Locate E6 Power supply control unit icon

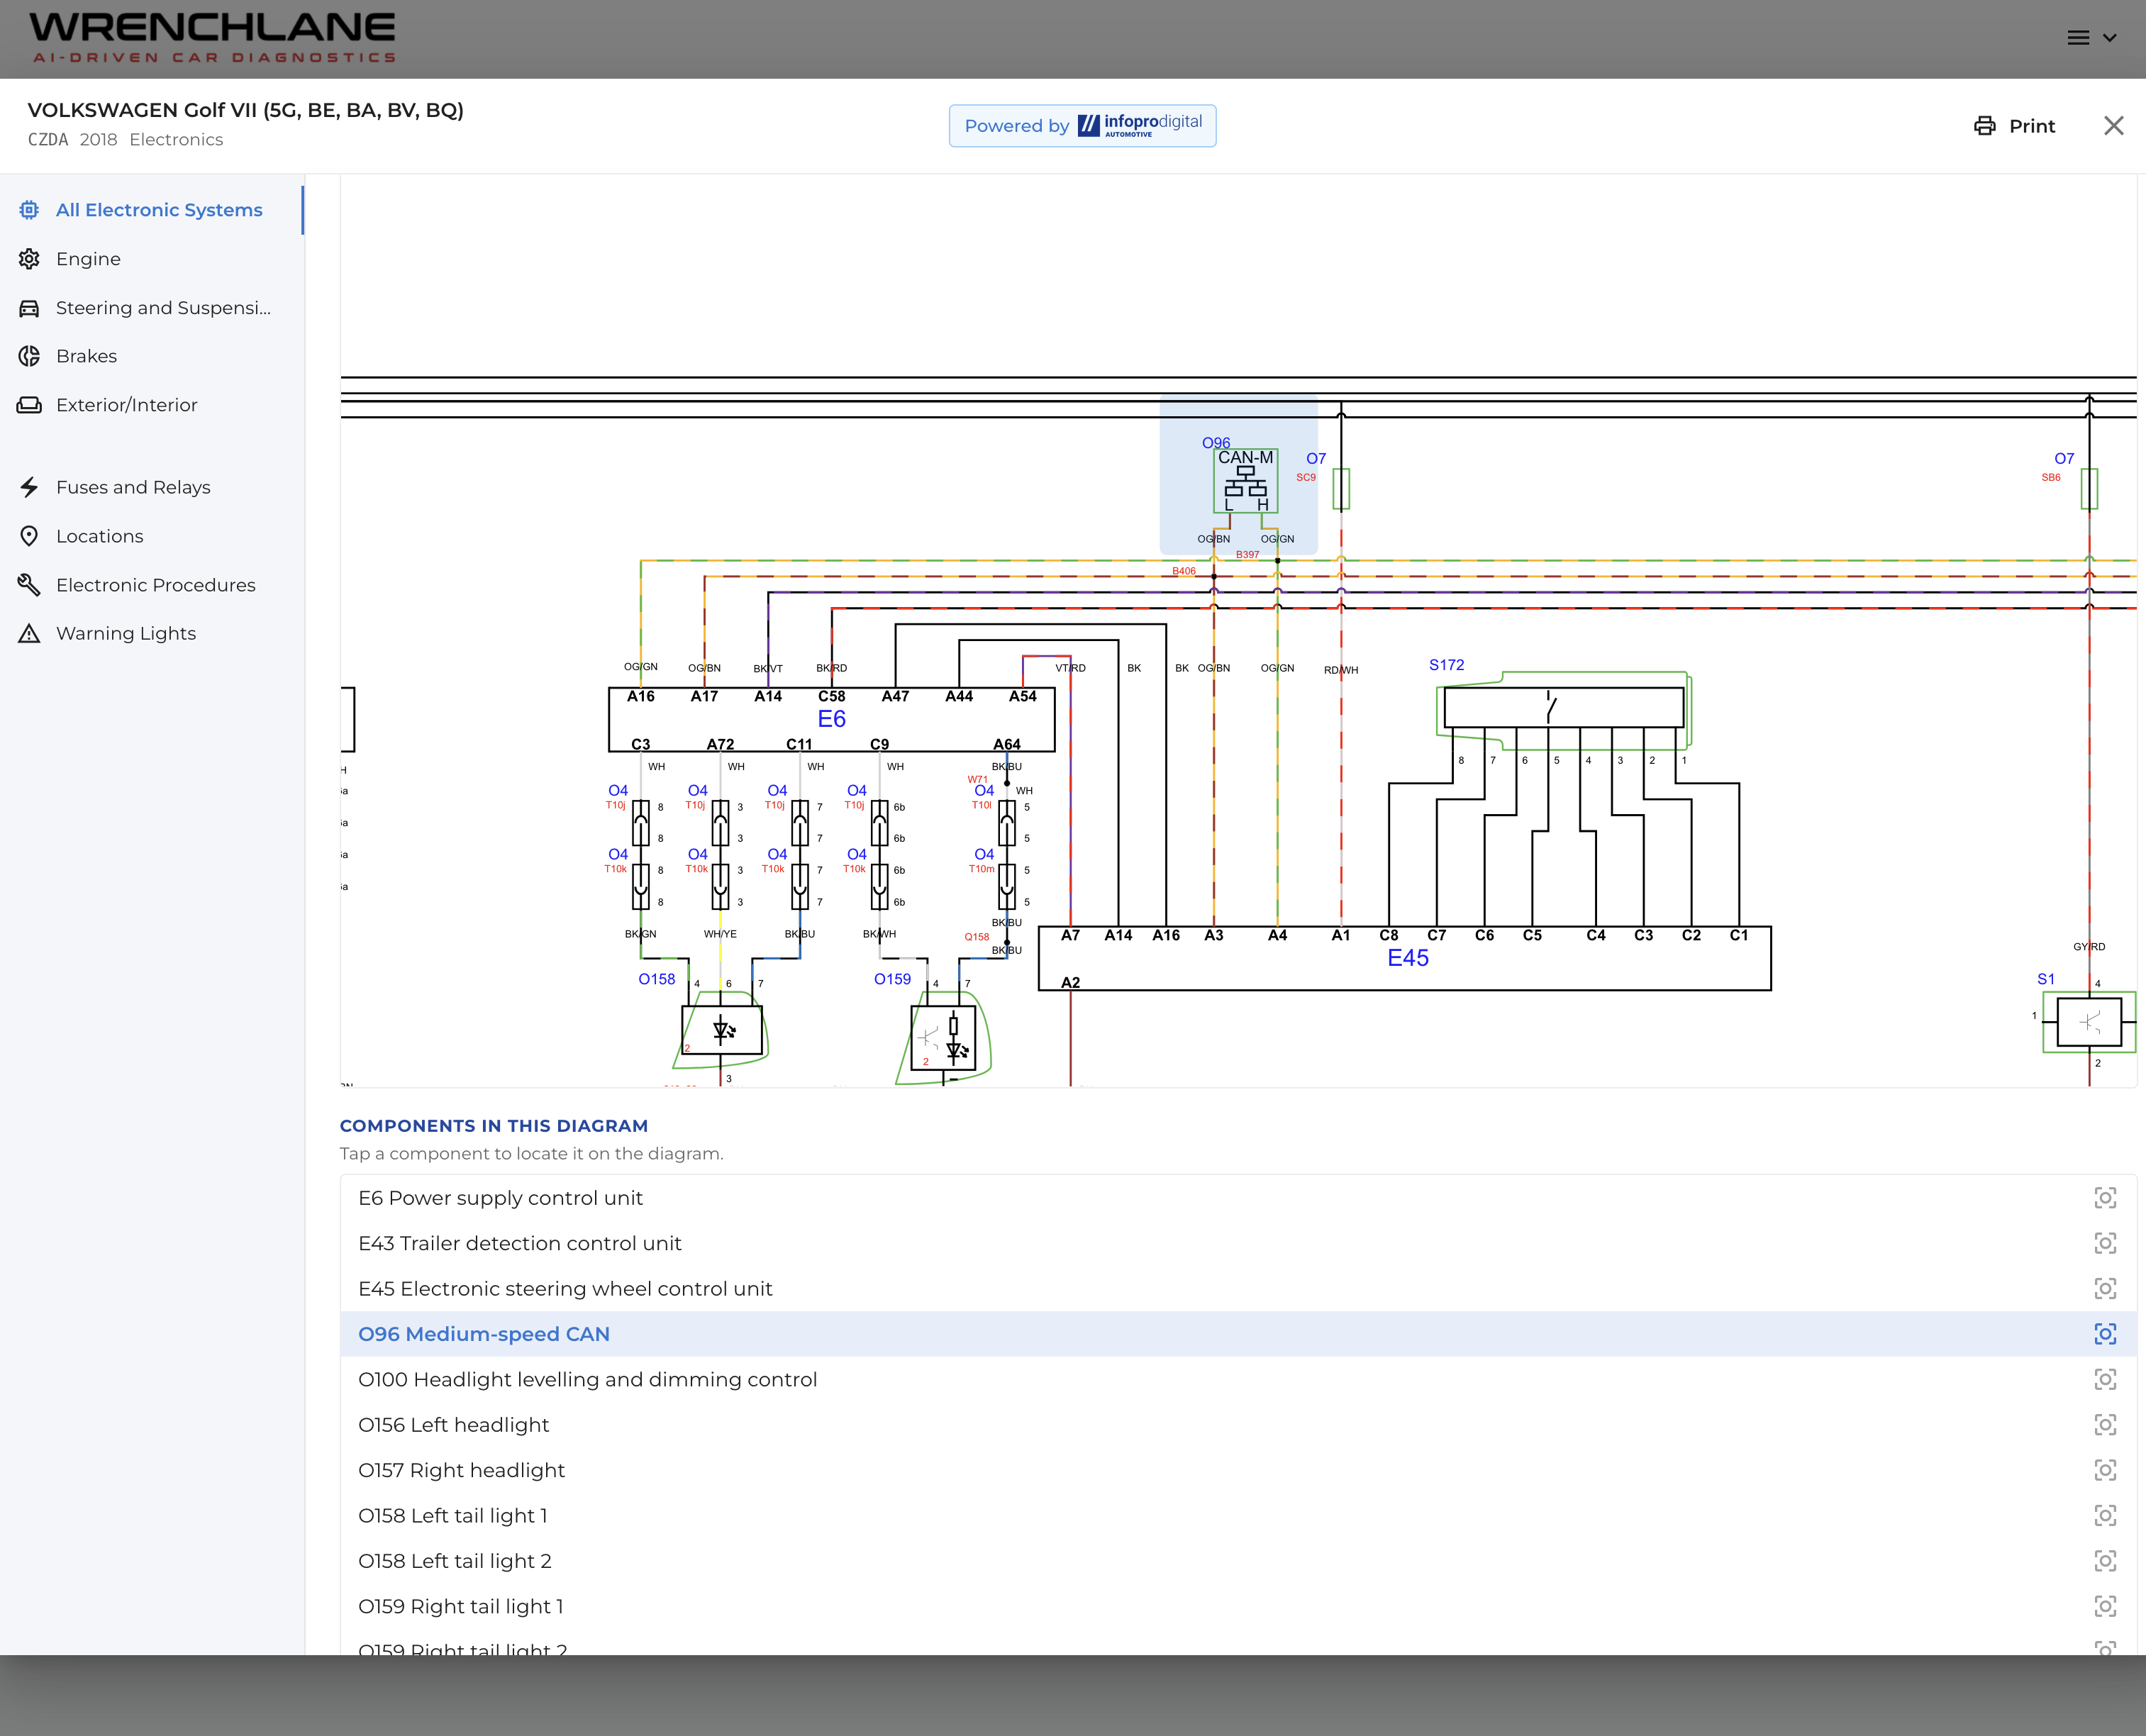(x=2105, y=1198)
